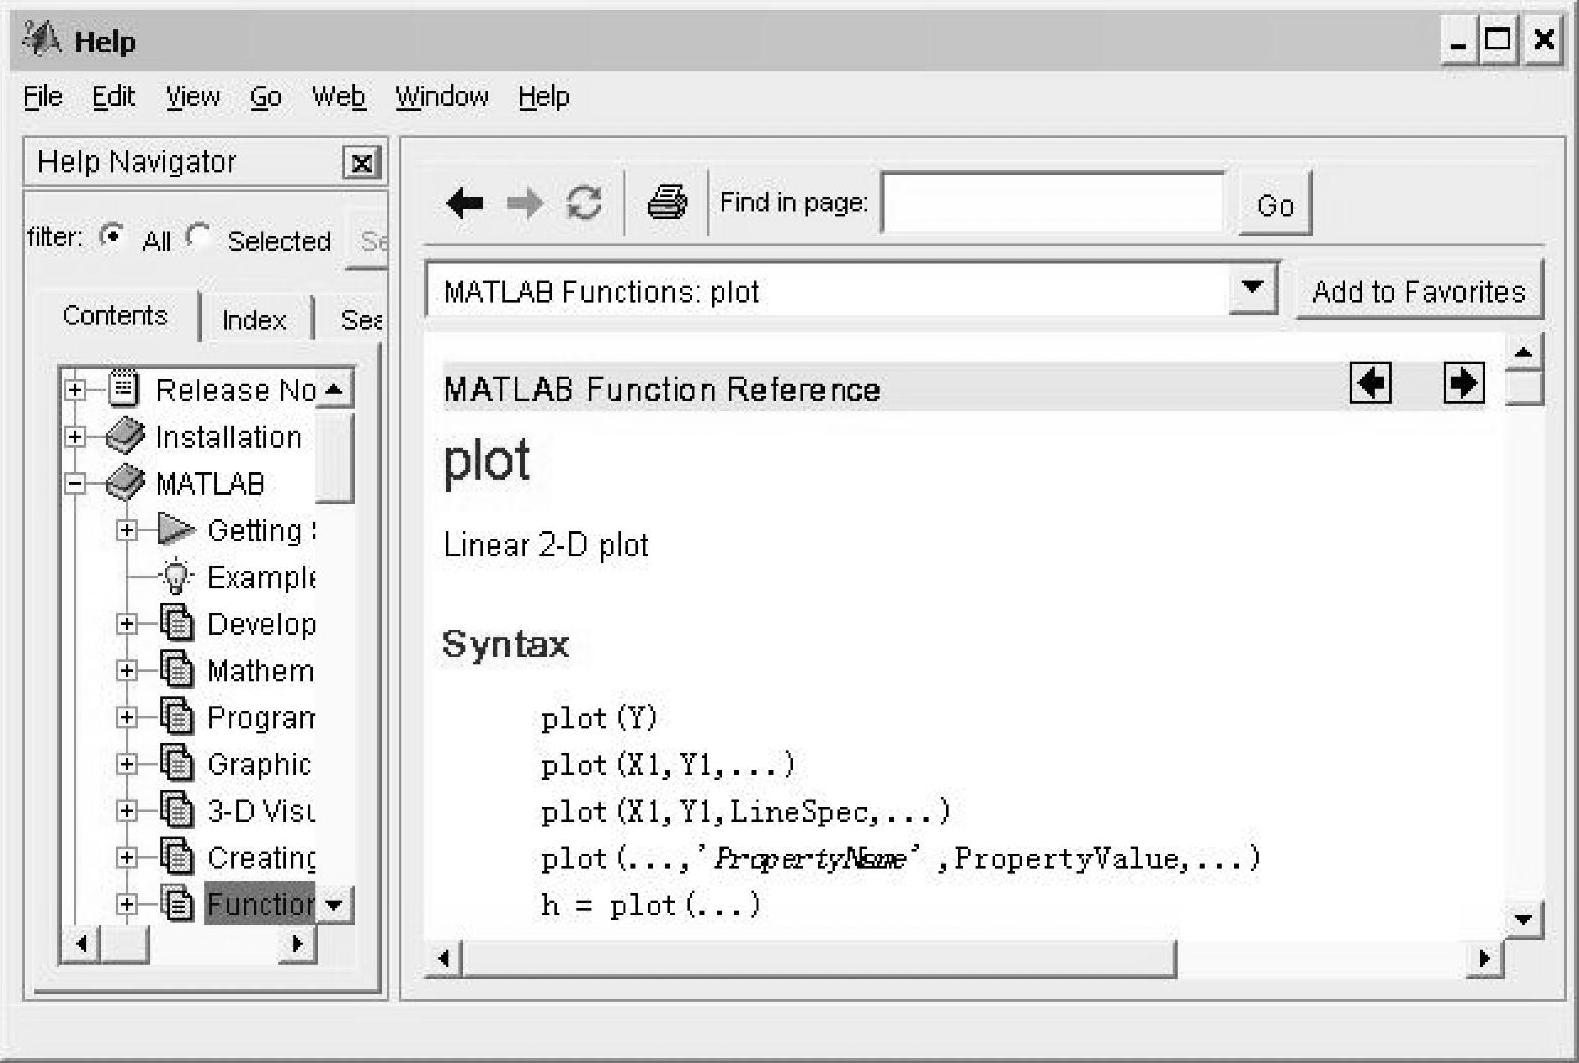Print the help page using printer icon

tap(667, 203)
